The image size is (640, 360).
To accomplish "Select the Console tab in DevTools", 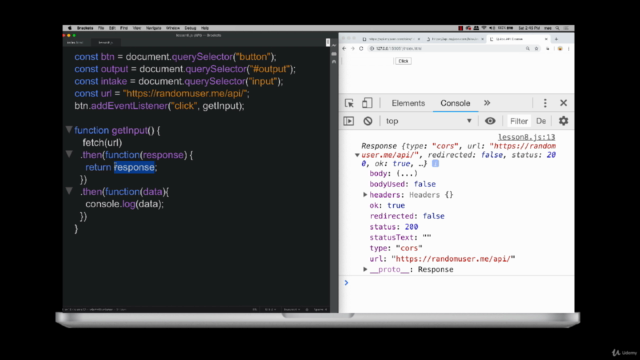I will [x=455, y=103].
